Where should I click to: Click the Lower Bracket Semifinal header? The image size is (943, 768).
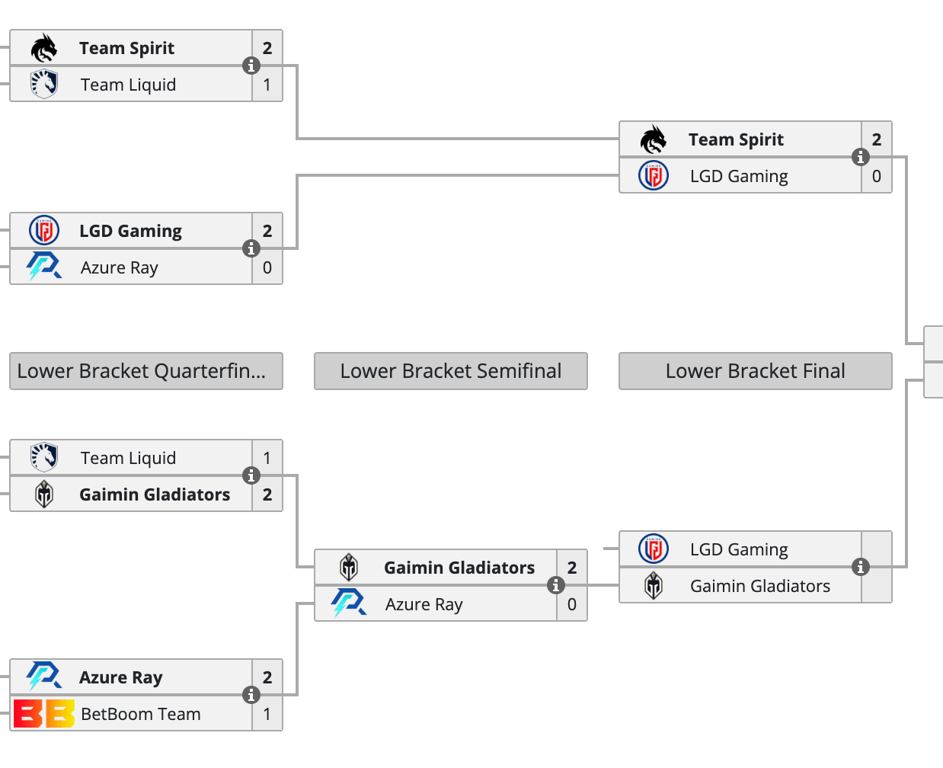451,371
